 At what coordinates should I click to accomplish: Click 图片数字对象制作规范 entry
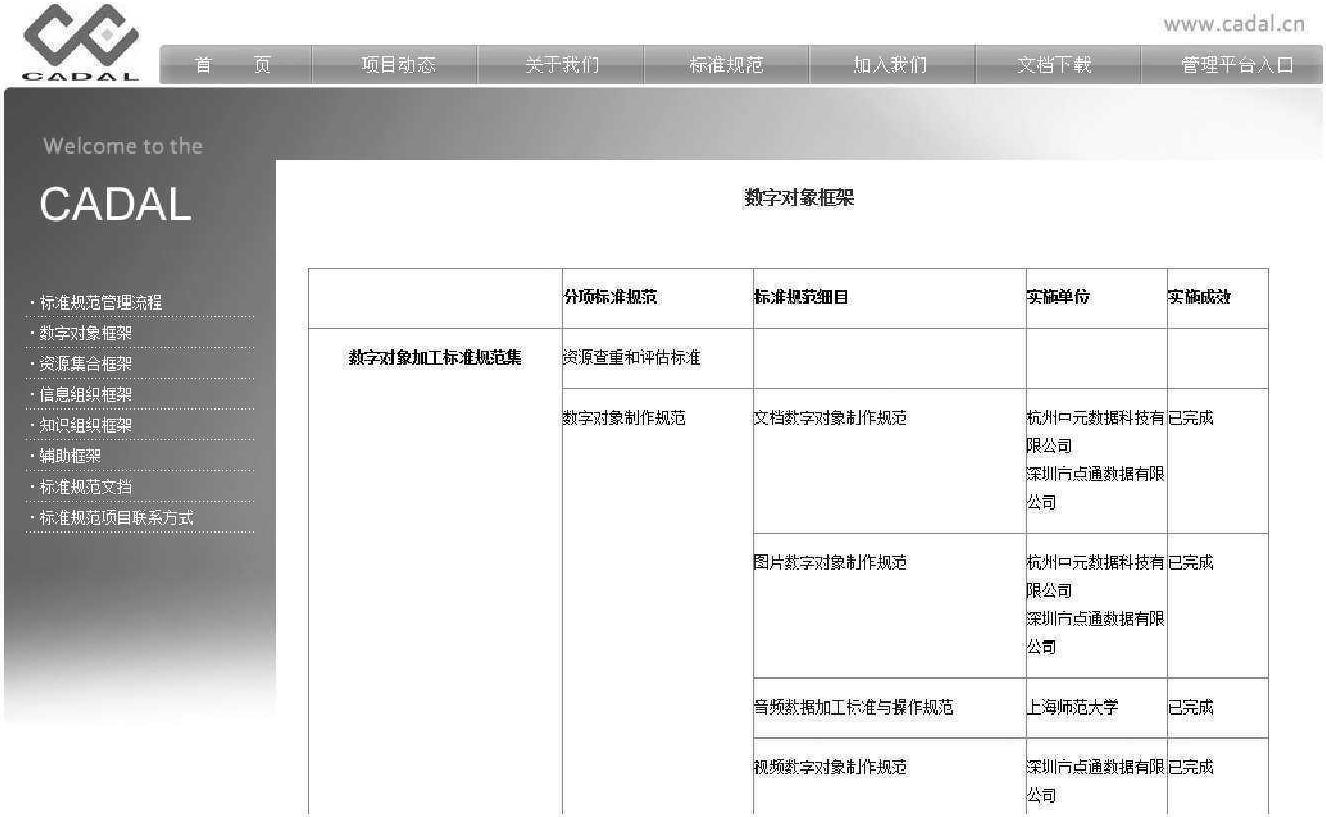tap(830, 563)
